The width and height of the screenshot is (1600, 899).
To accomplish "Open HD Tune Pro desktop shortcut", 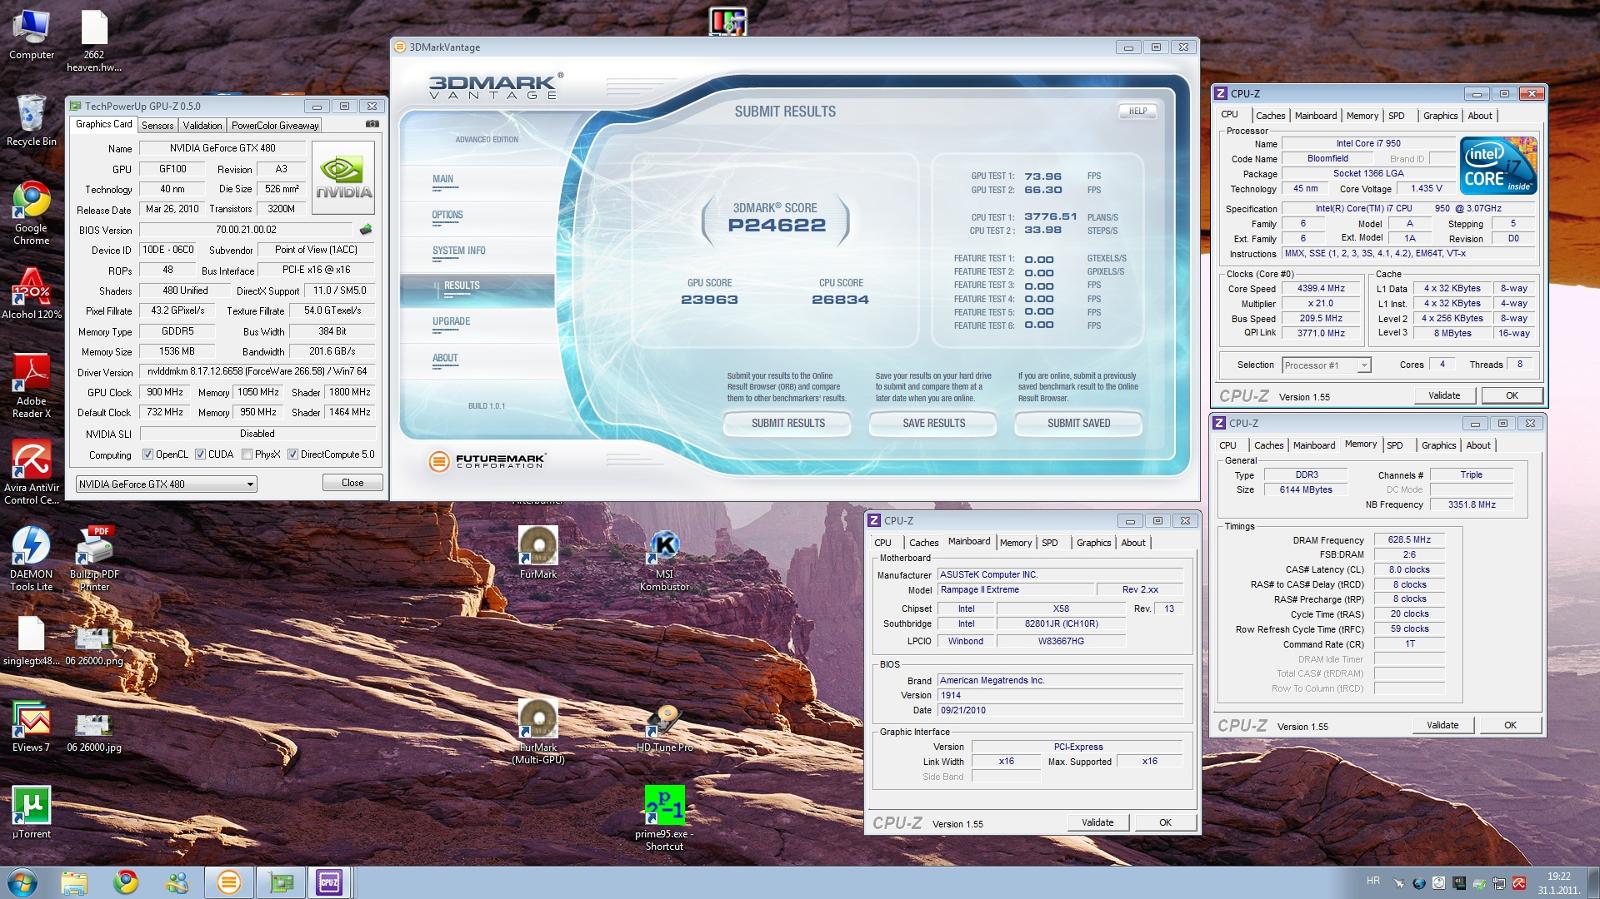I will [x=665, y=727].
